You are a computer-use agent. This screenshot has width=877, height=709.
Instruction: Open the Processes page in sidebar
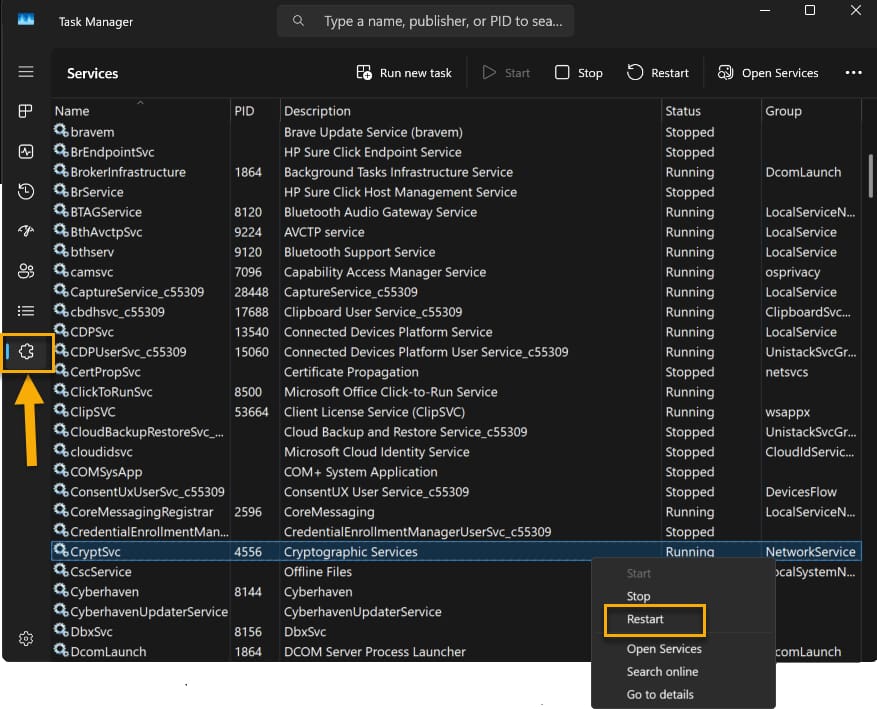[x=26, y=111]
